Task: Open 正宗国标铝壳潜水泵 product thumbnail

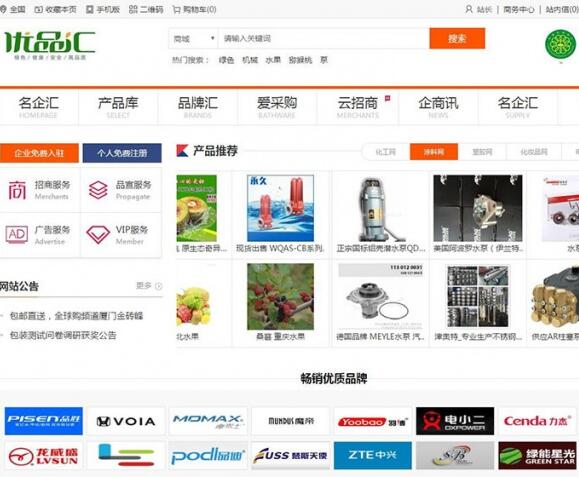Action: (381, 209)
